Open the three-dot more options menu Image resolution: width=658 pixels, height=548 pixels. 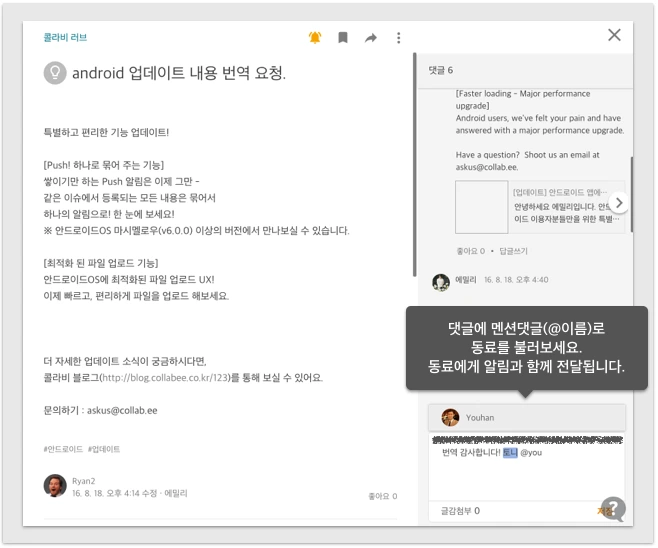point(399,38)
